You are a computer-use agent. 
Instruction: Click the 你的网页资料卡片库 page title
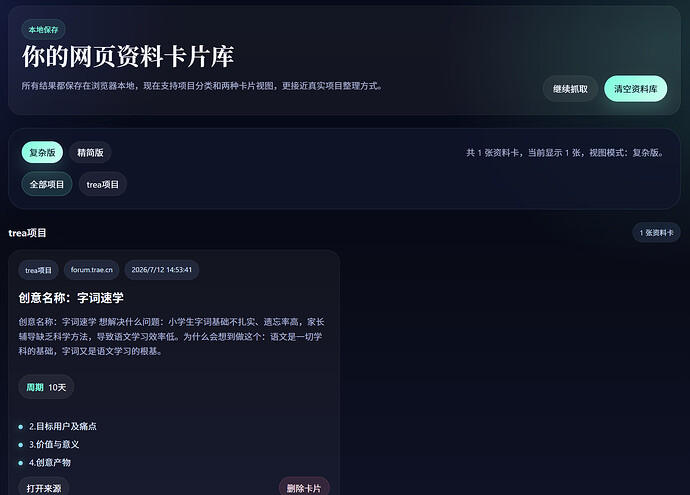pos(128,57)
